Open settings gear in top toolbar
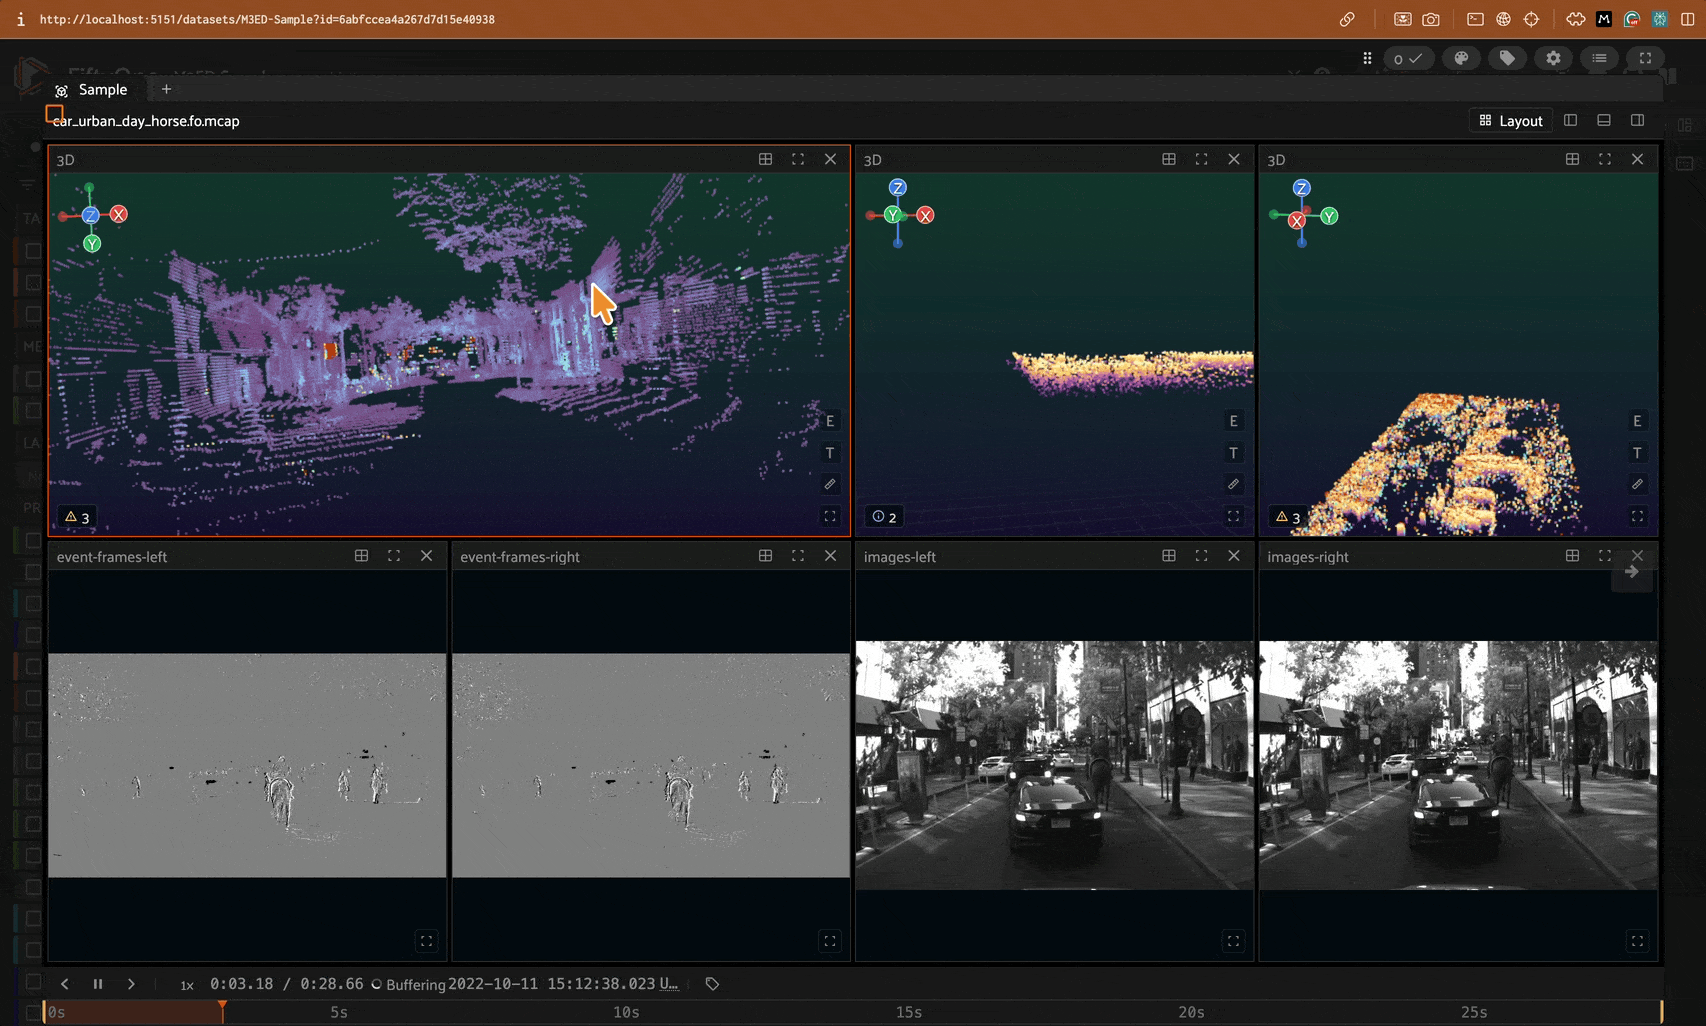The image size is (1706, 1026). click(x=1553, y=58)
